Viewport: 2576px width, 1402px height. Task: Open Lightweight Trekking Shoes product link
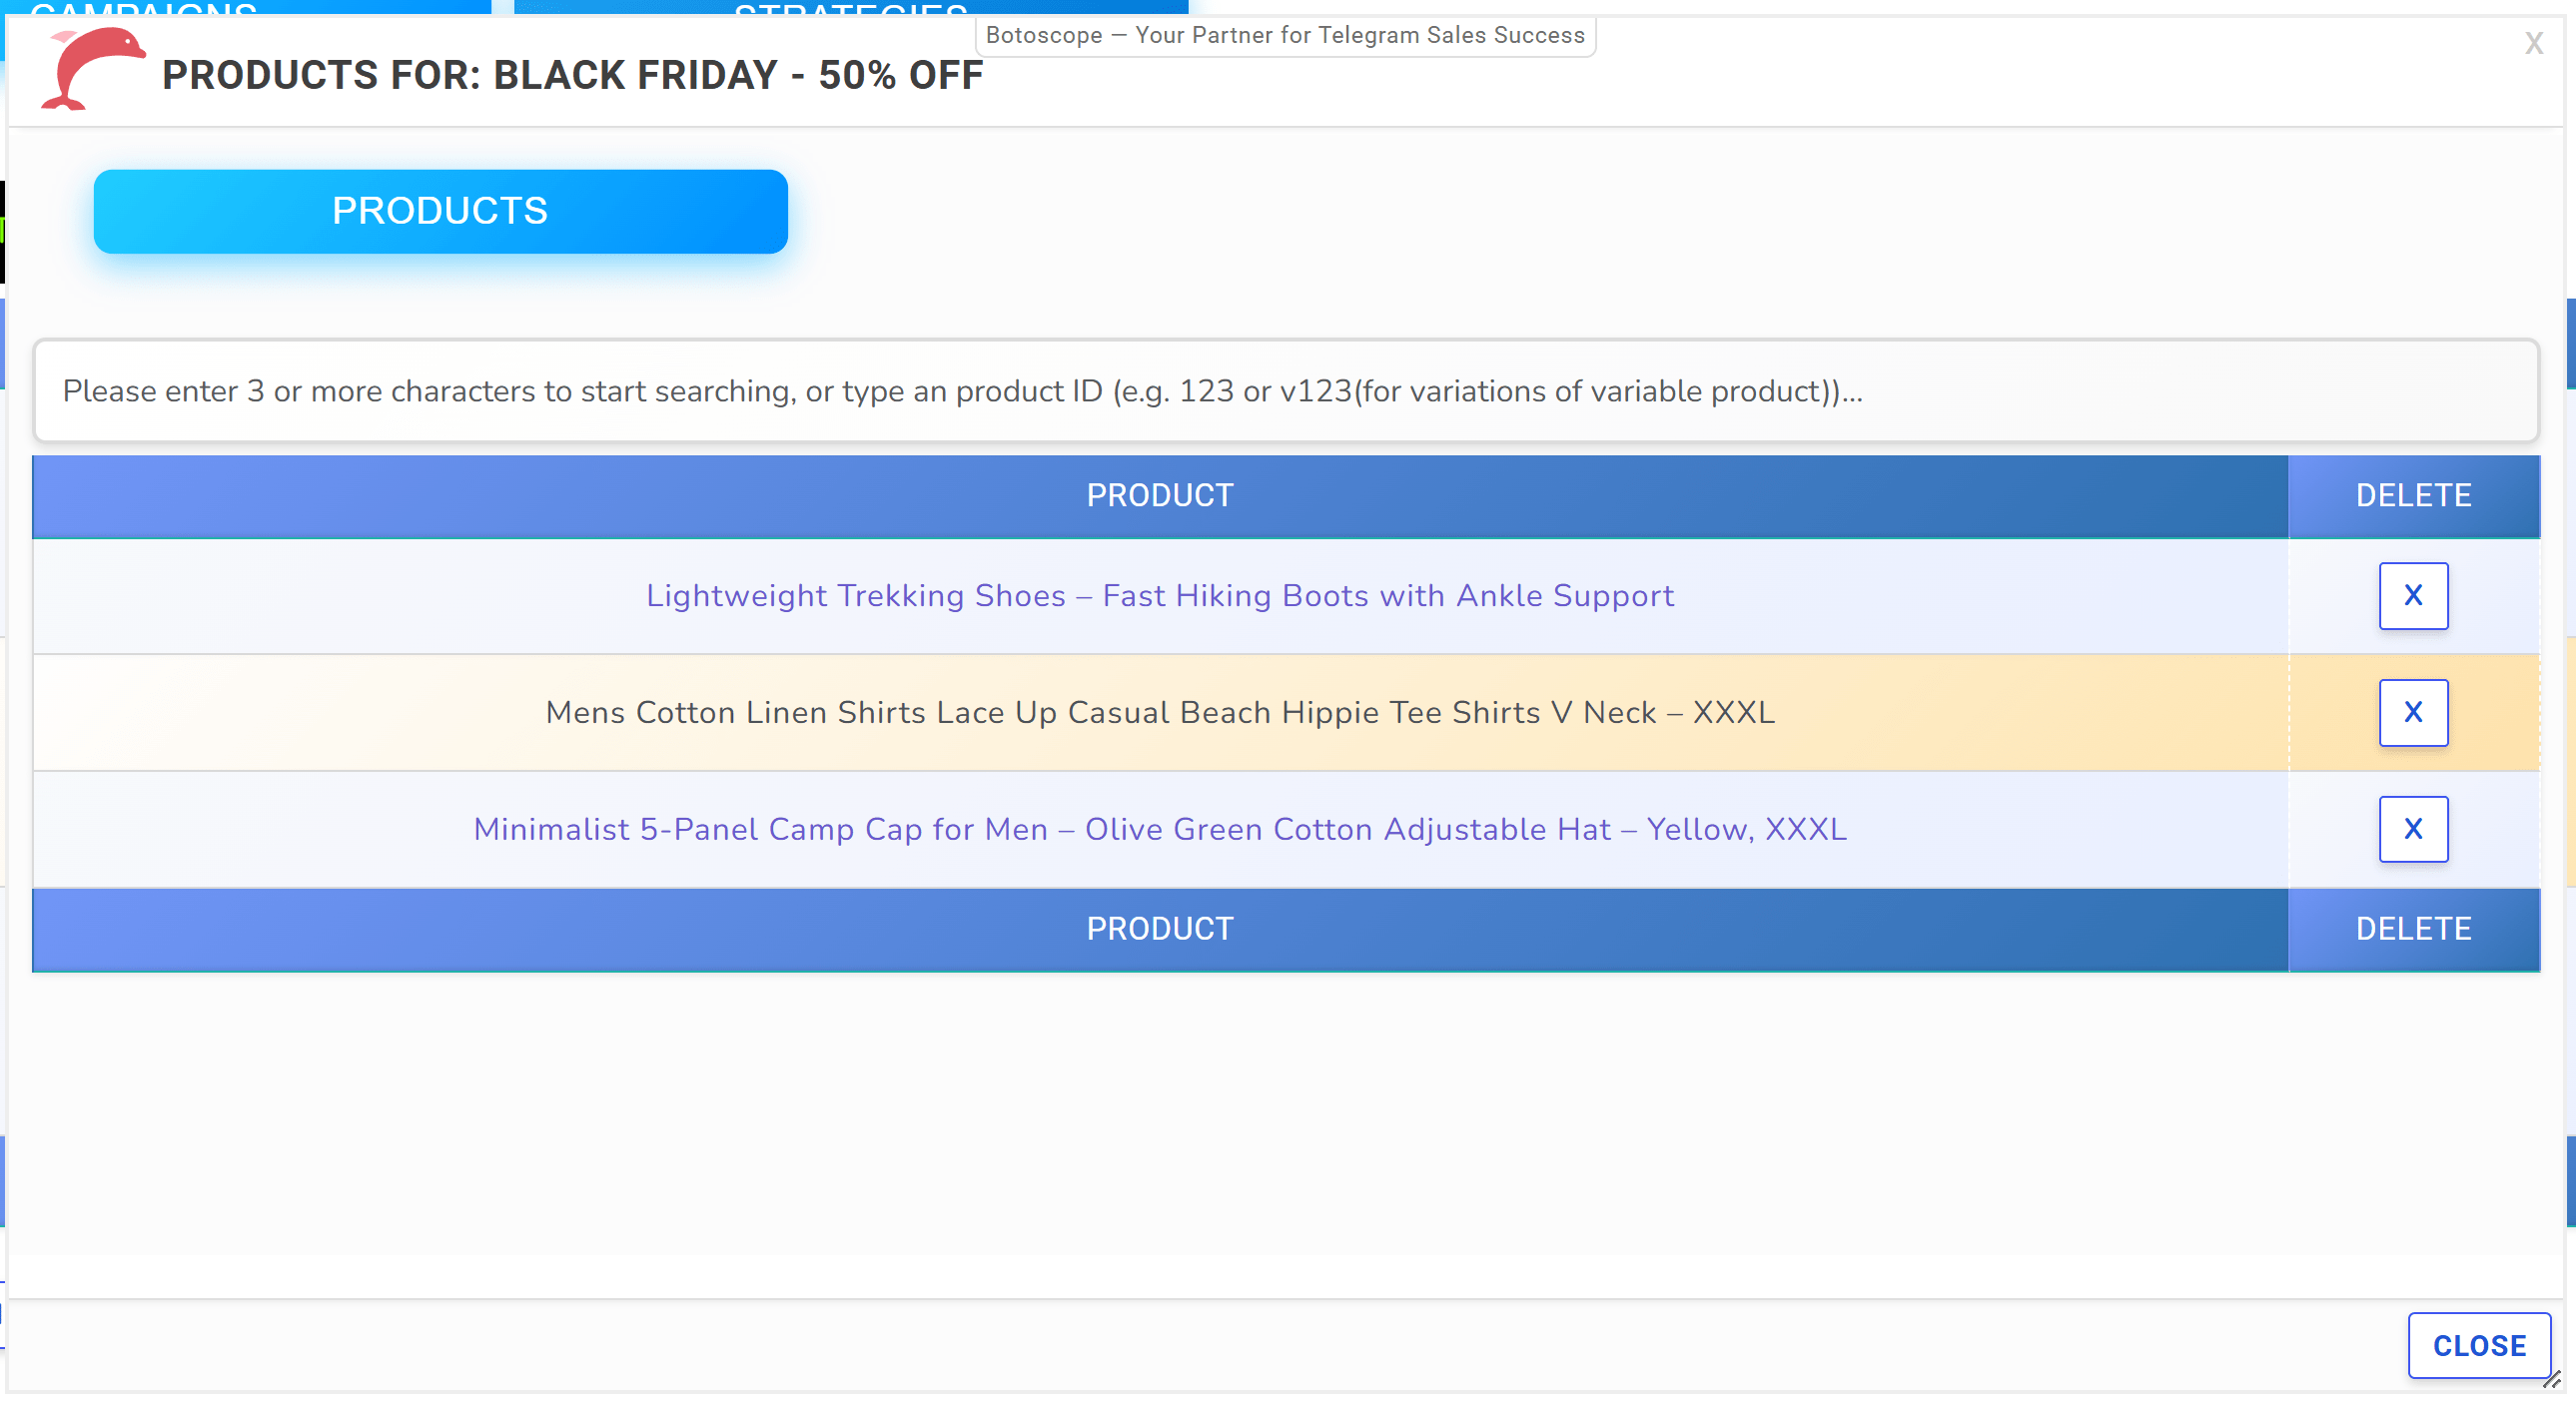pyautogui.click(x=1159, y=596)
